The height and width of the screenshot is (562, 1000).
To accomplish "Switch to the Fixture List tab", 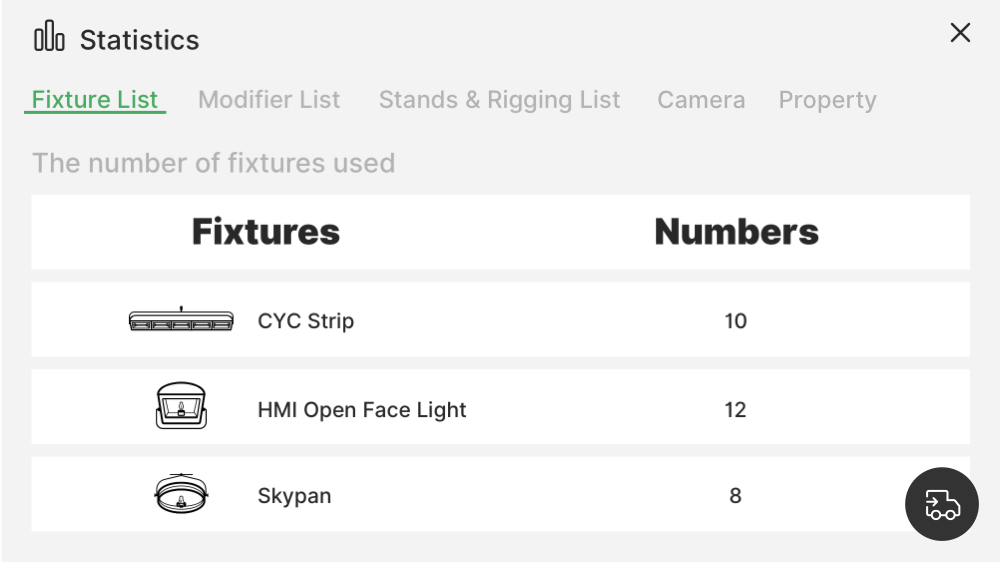I will (95, 100).
